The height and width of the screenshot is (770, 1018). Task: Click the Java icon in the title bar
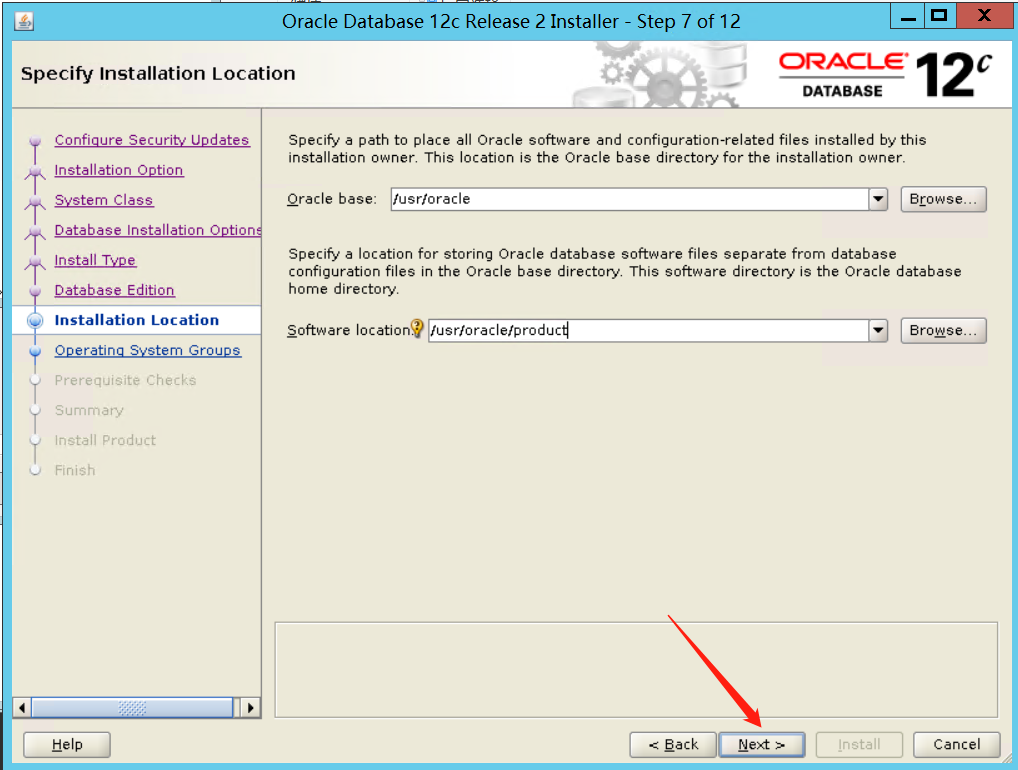[x=24, y=21]
